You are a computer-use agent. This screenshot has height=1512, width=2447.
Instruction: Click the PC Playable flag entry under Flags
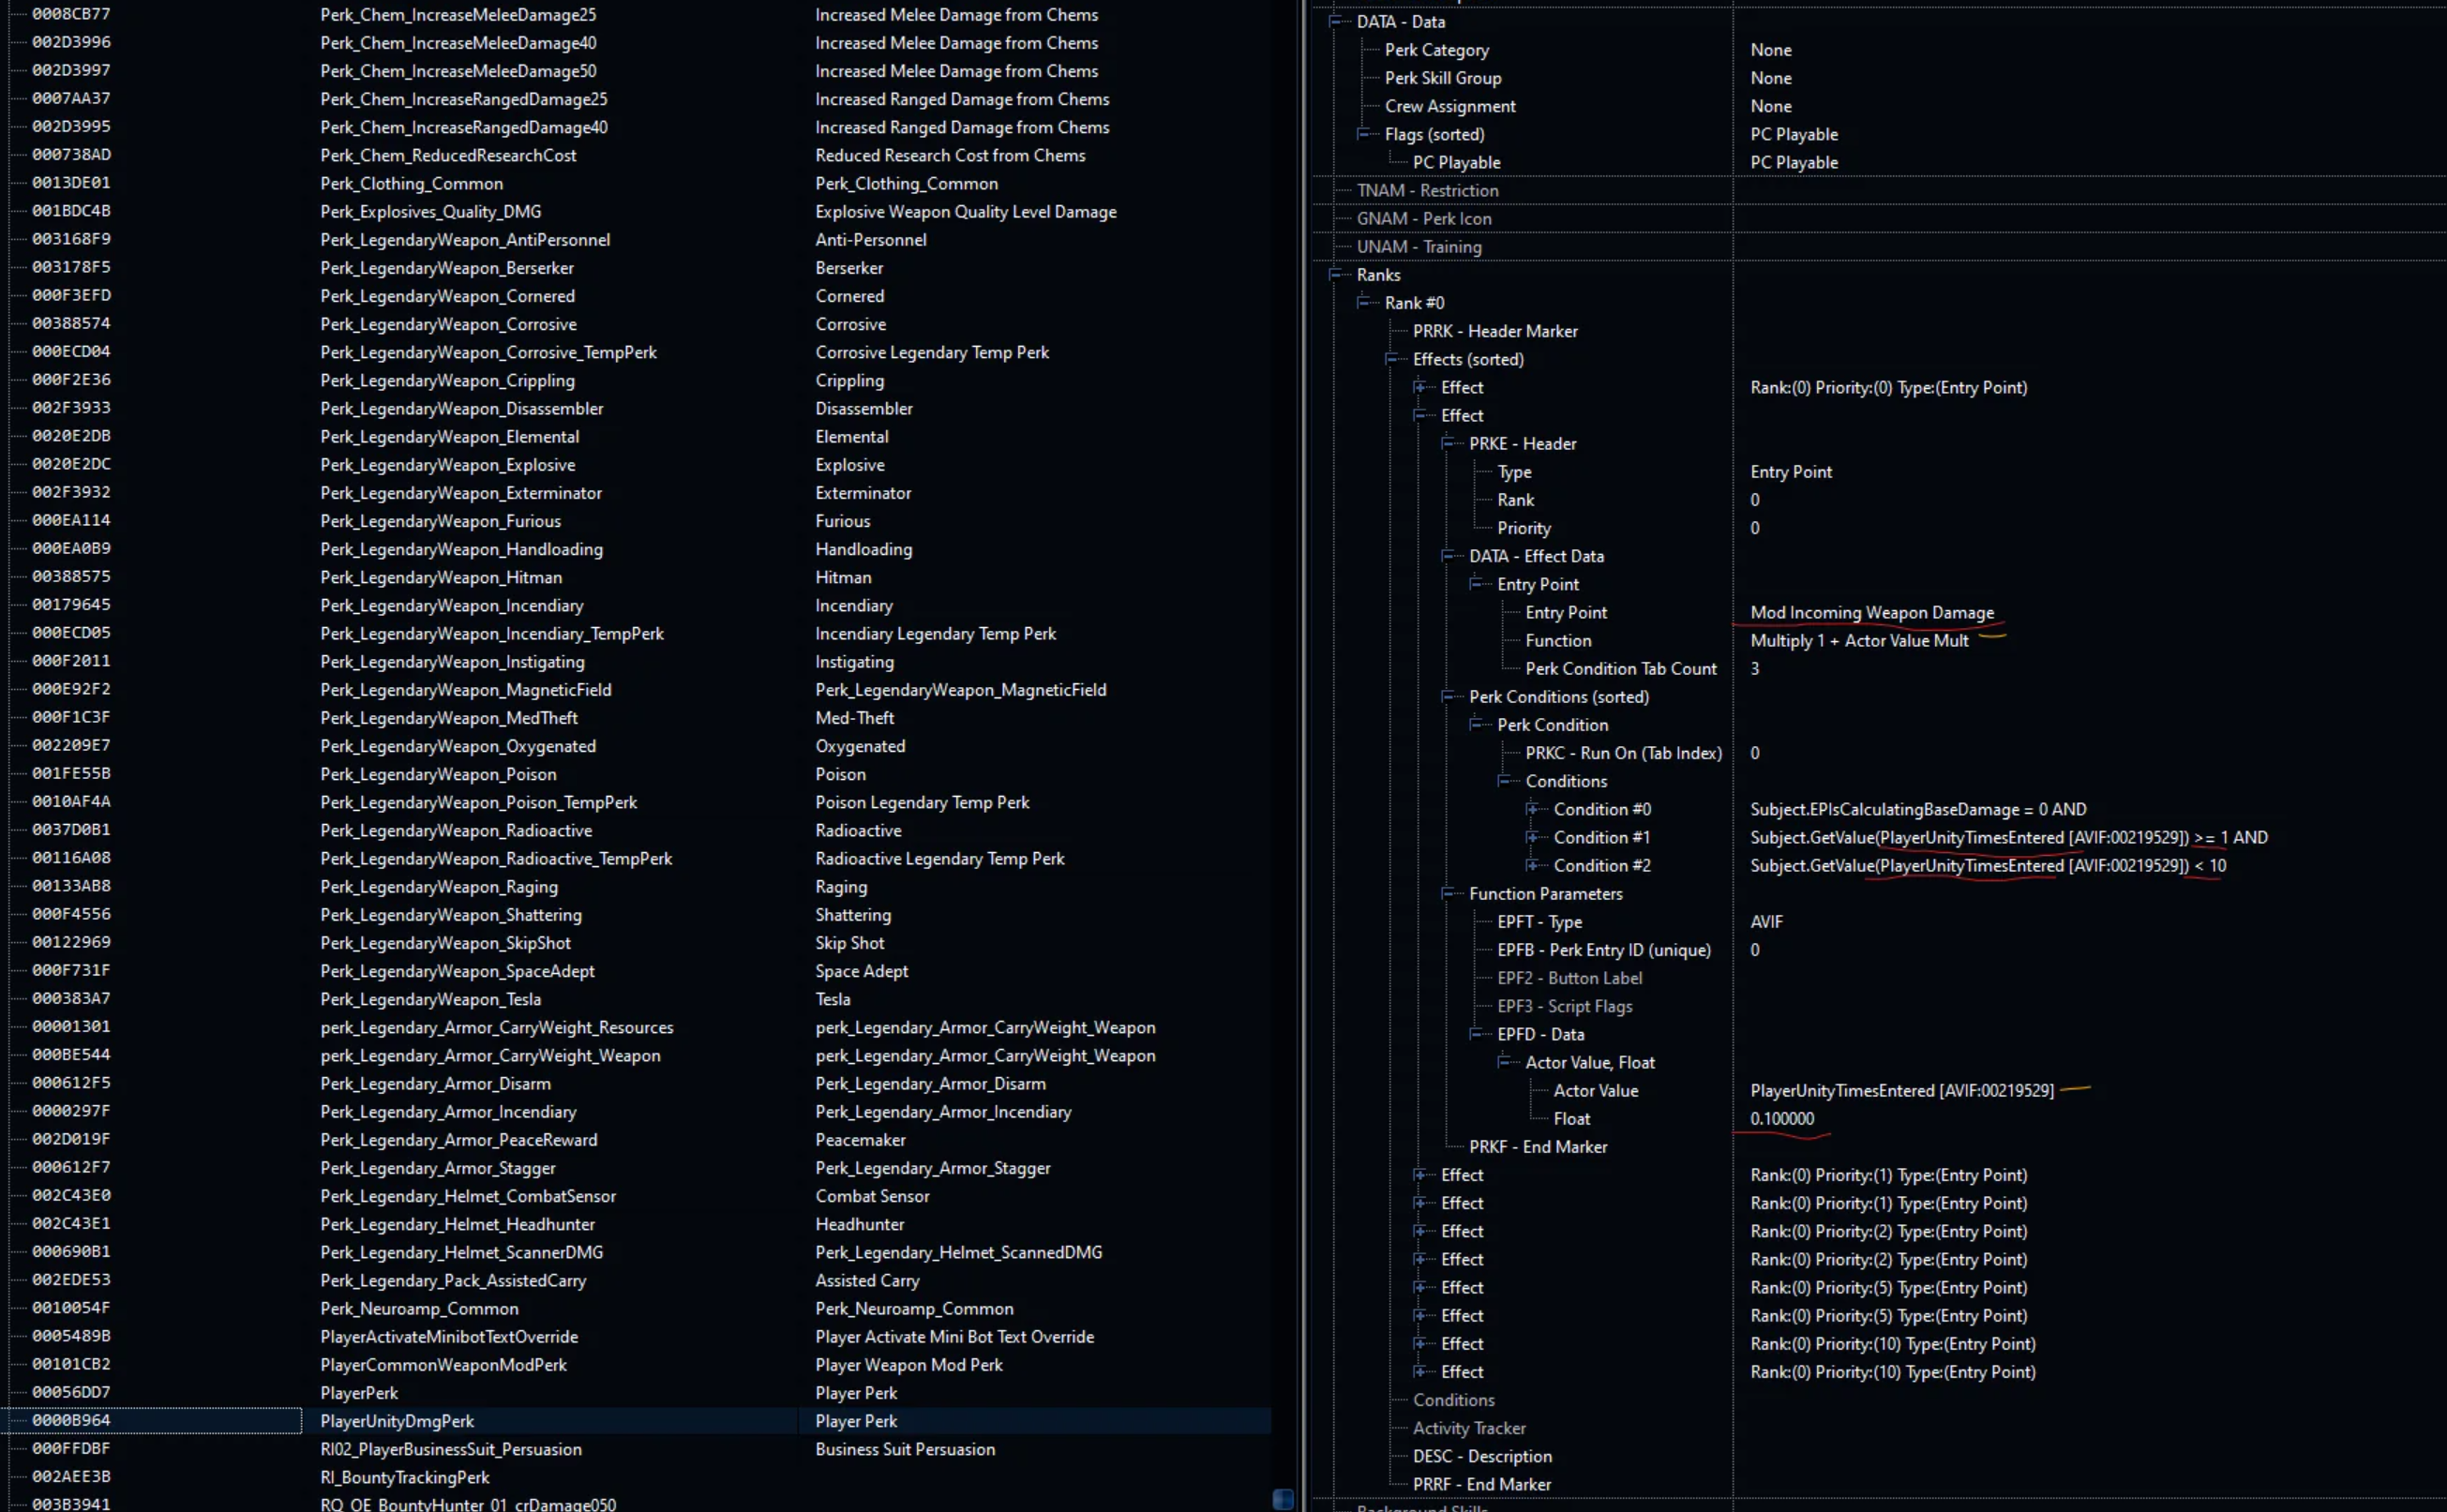click(1456, 162)
